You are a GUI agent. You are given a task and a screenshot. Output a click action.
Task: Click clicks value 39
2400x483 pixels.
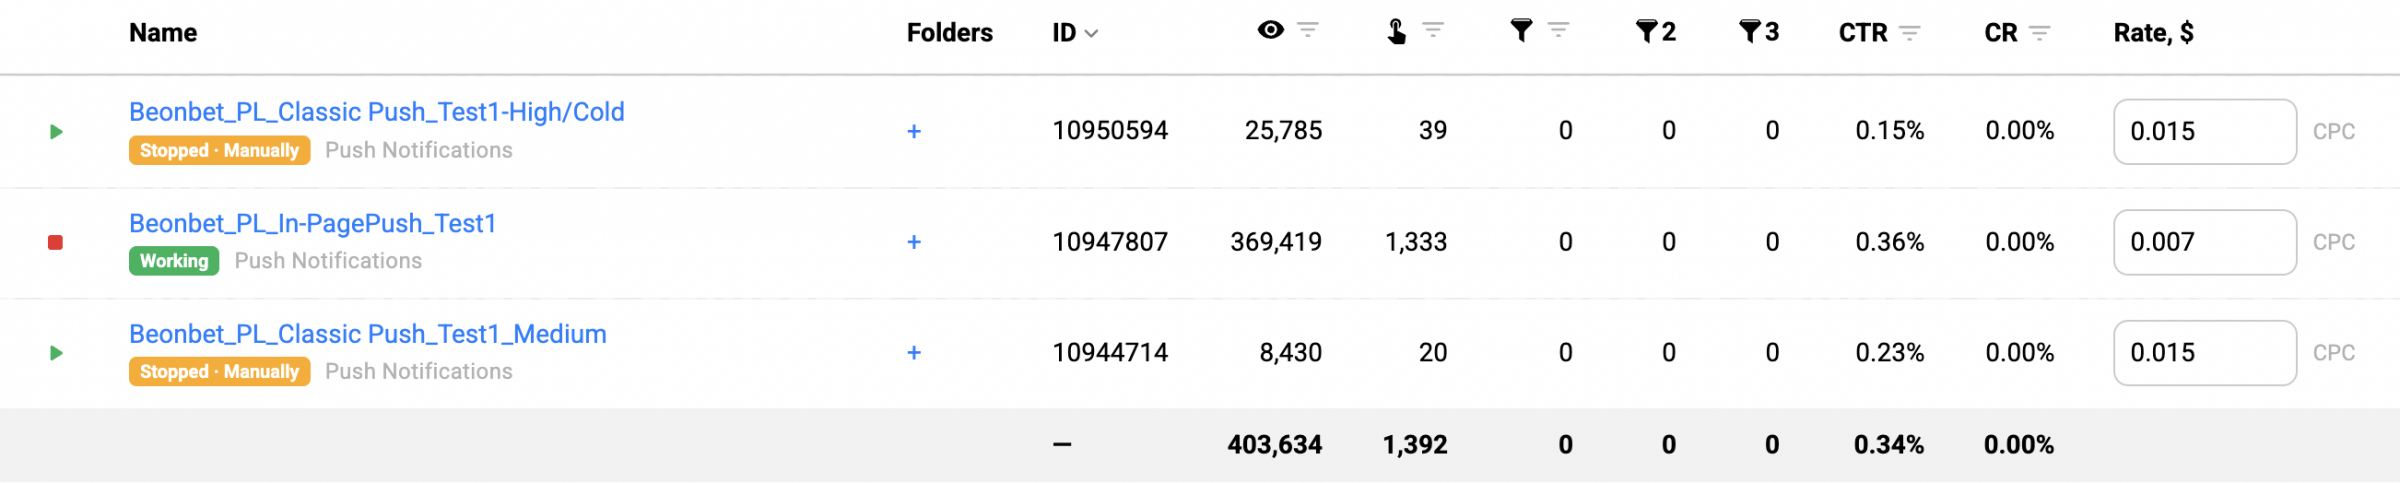click(x=1433, y=131)
